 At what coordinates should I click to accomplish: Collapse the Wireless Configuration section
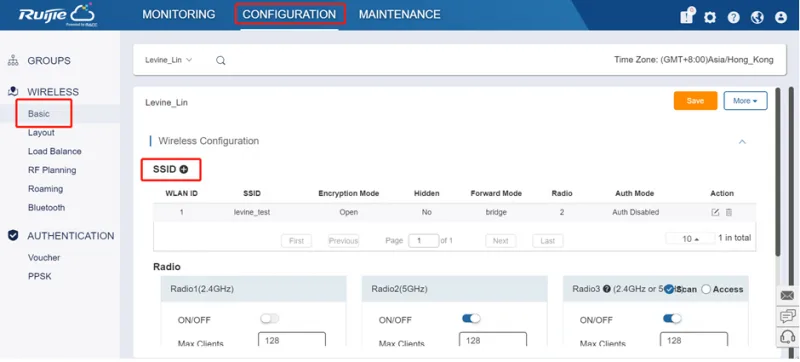coord(742,142)
